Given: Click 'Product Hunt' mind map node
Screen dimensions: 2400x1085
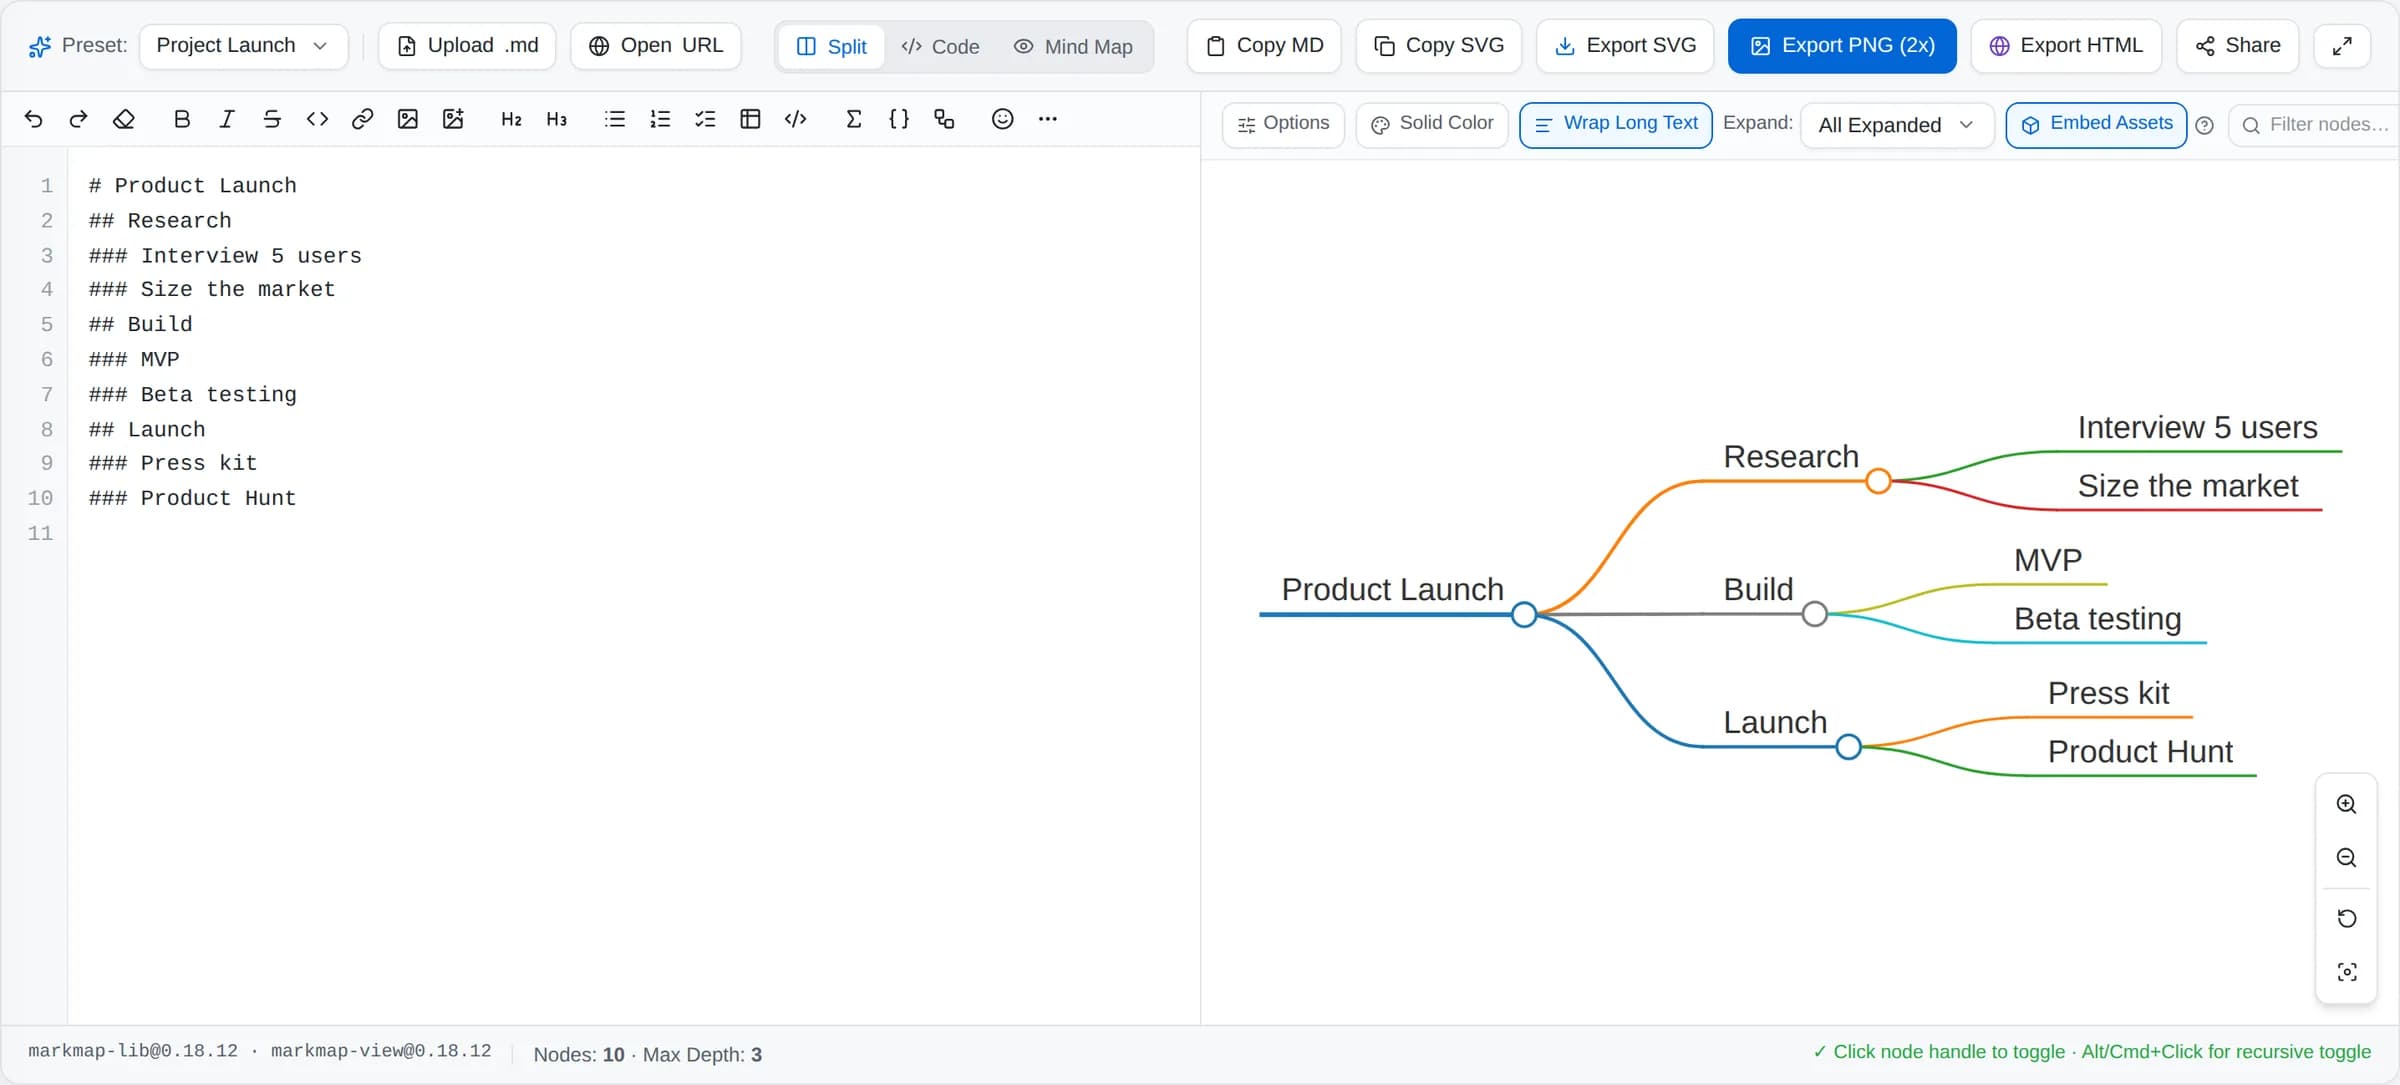Looking at the screenshot, I should (x=2140, y=752).
